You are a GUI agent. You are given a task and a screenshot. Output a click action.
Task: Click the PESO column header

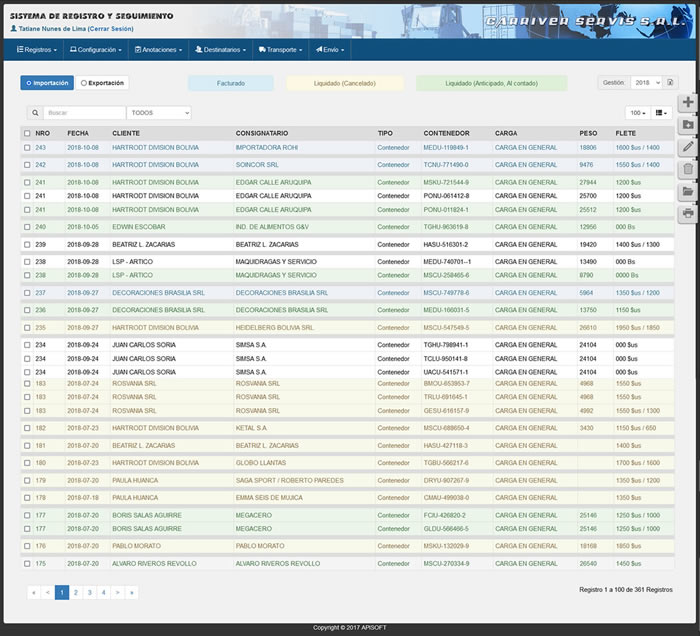[588, 133]
